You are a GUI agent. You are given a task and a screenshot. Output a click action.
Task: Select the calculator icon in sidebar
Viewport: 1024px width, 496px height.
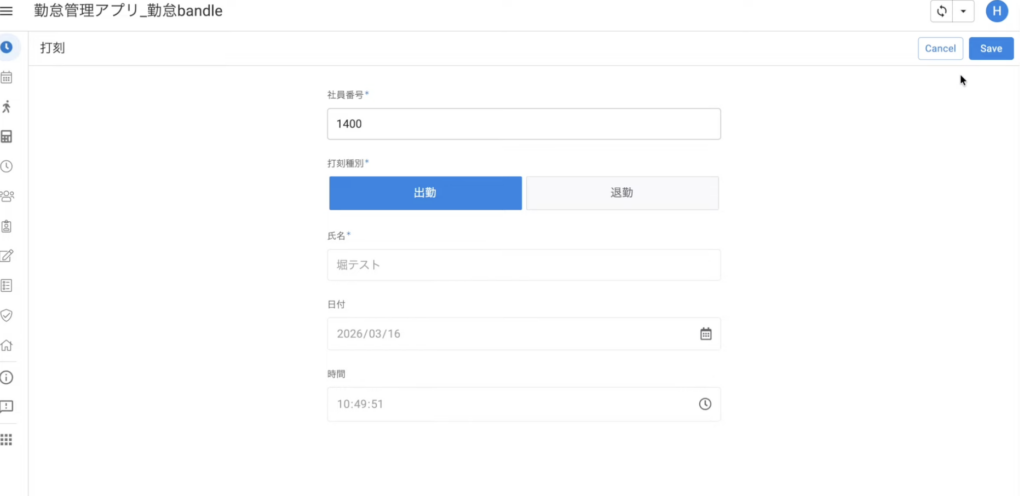[x=7, y=137]
